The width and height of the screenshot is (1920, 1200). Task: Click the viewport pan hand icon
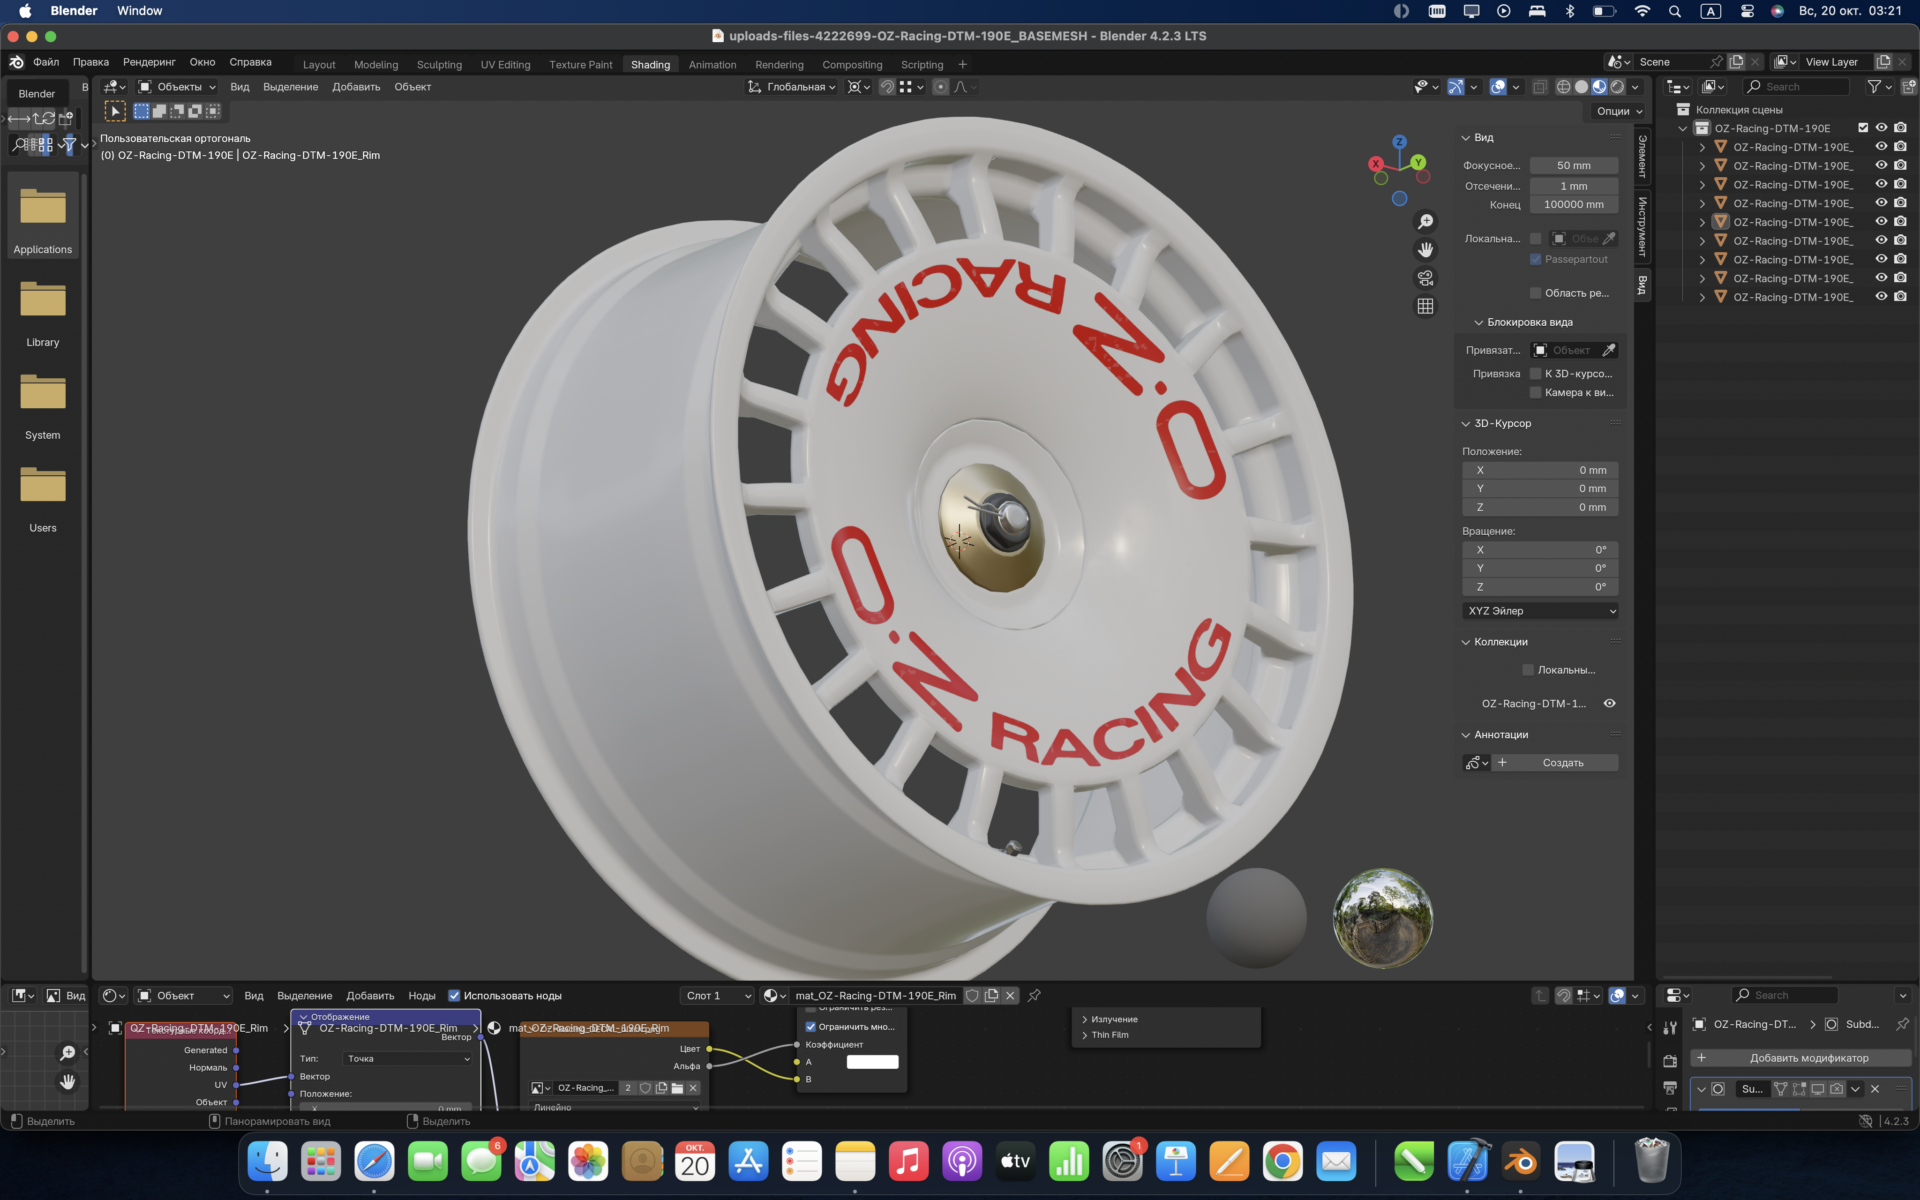coord(1425,250)
